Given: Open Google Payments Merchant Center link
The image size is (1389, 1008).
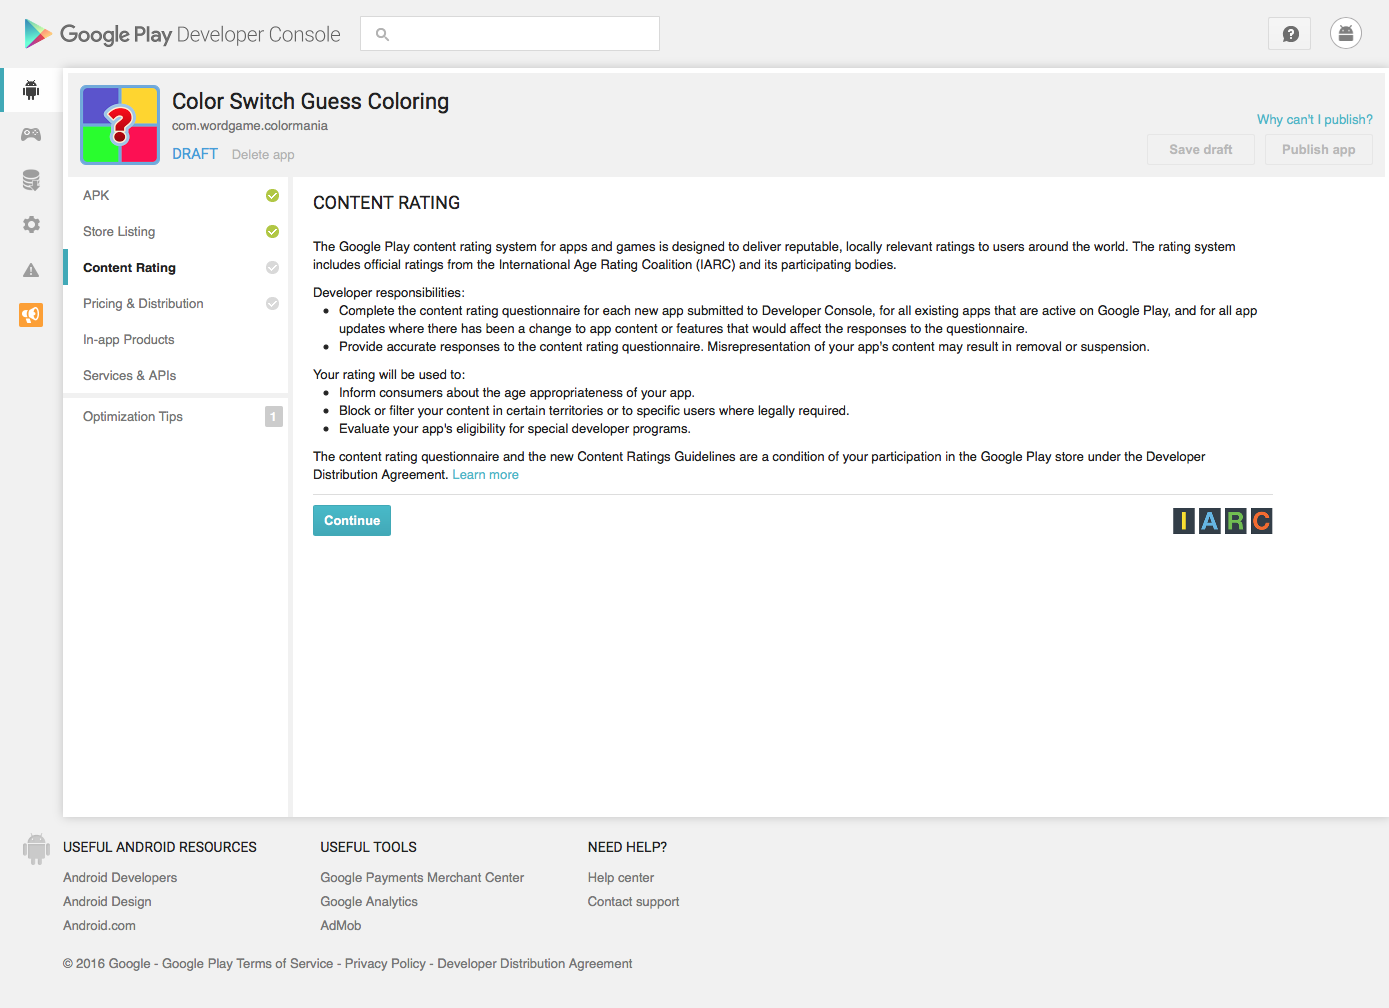Looking at the screenshot, I should point(422,878).
